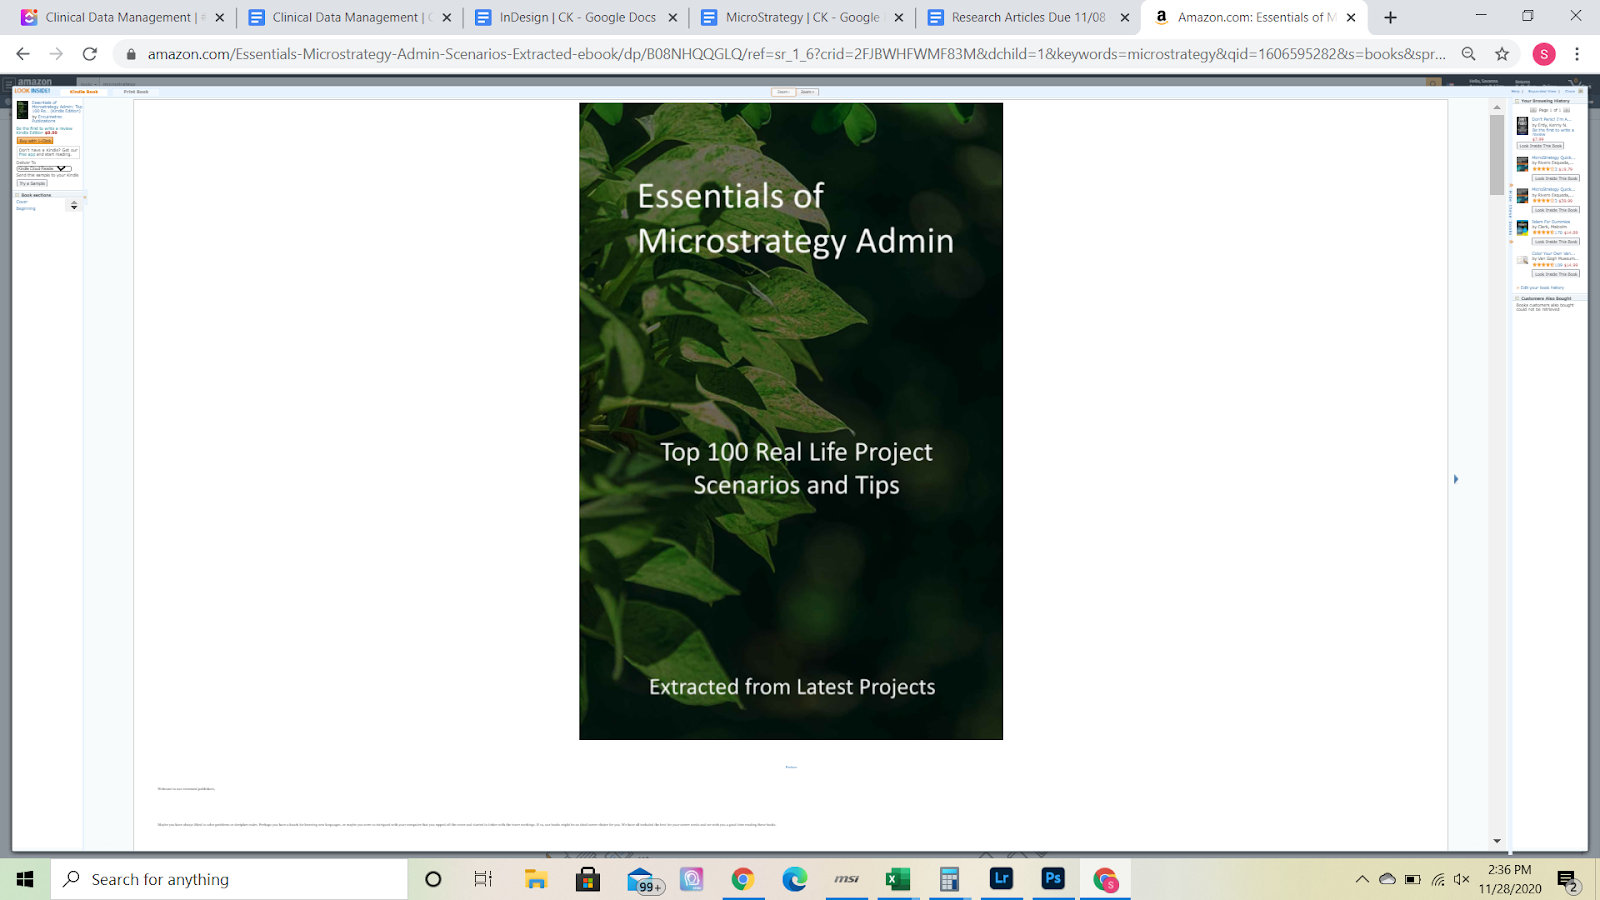Launch File Explorer from the taskbar

pos(536,879)
